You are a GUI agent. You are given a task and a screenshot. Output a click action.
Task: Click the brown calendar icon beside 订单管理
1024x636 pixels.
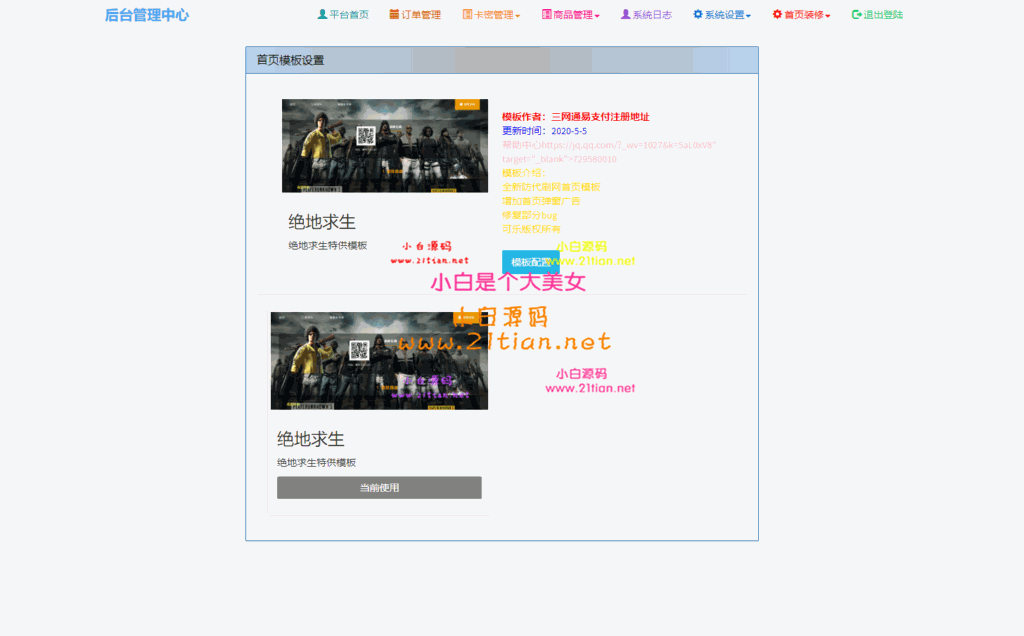[394, 14]
